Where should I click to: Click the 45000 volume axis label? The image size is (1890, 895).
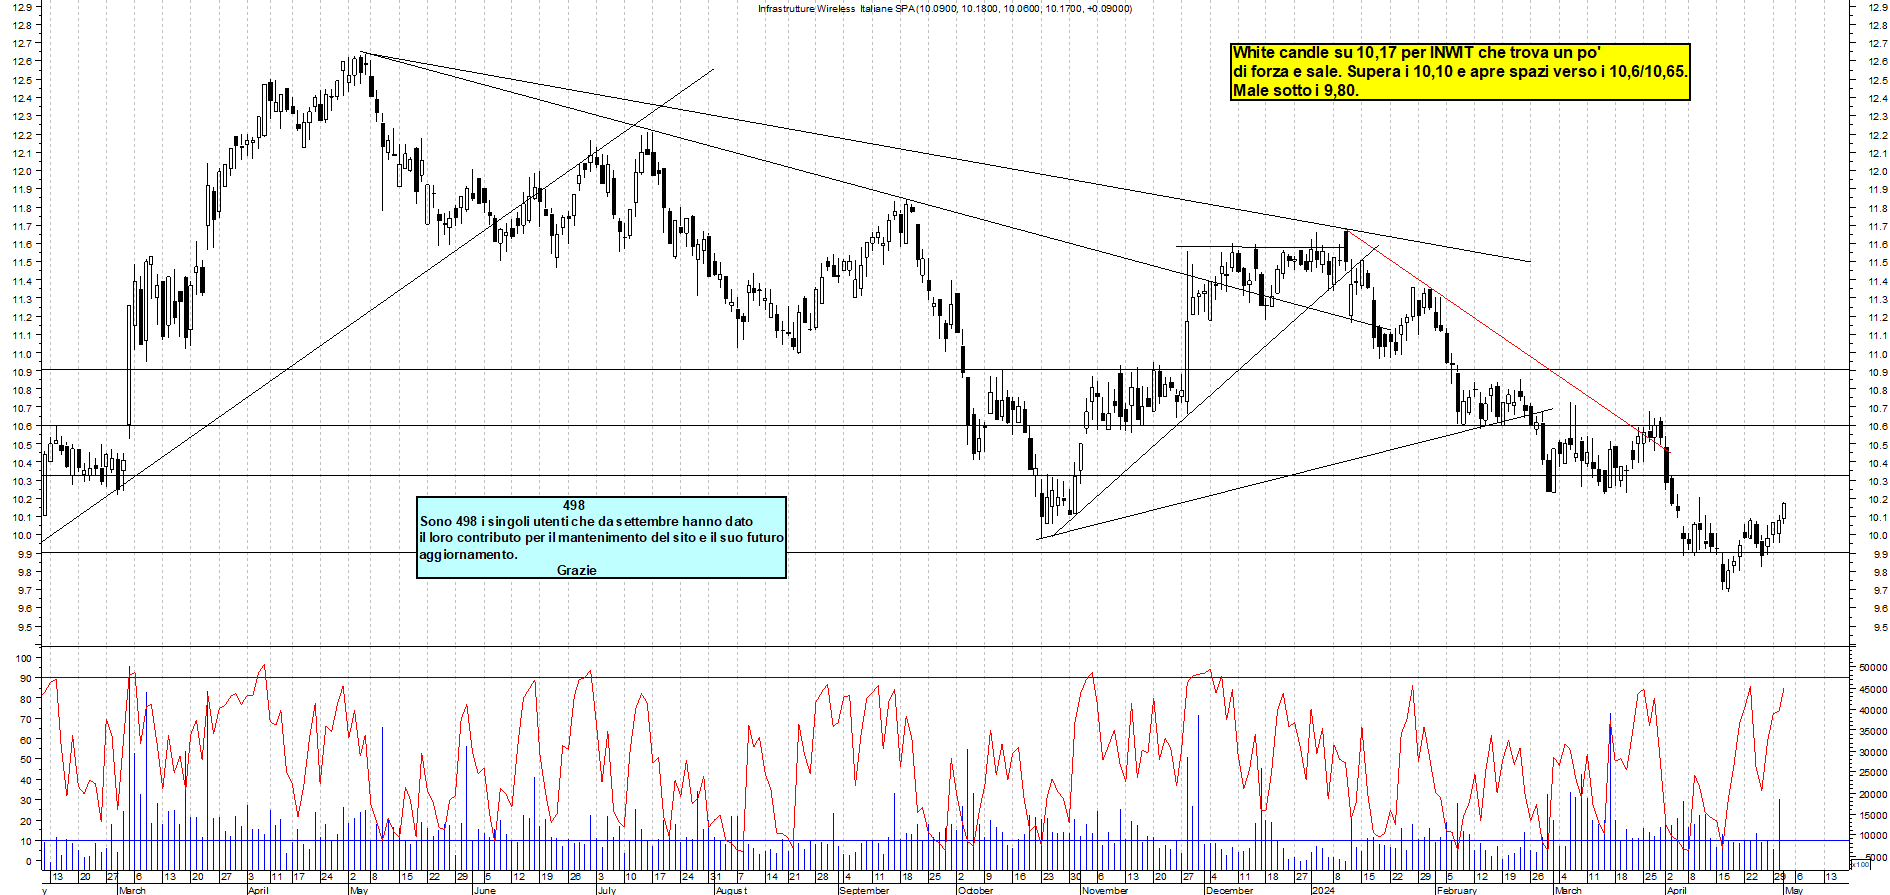[1873, 689]
